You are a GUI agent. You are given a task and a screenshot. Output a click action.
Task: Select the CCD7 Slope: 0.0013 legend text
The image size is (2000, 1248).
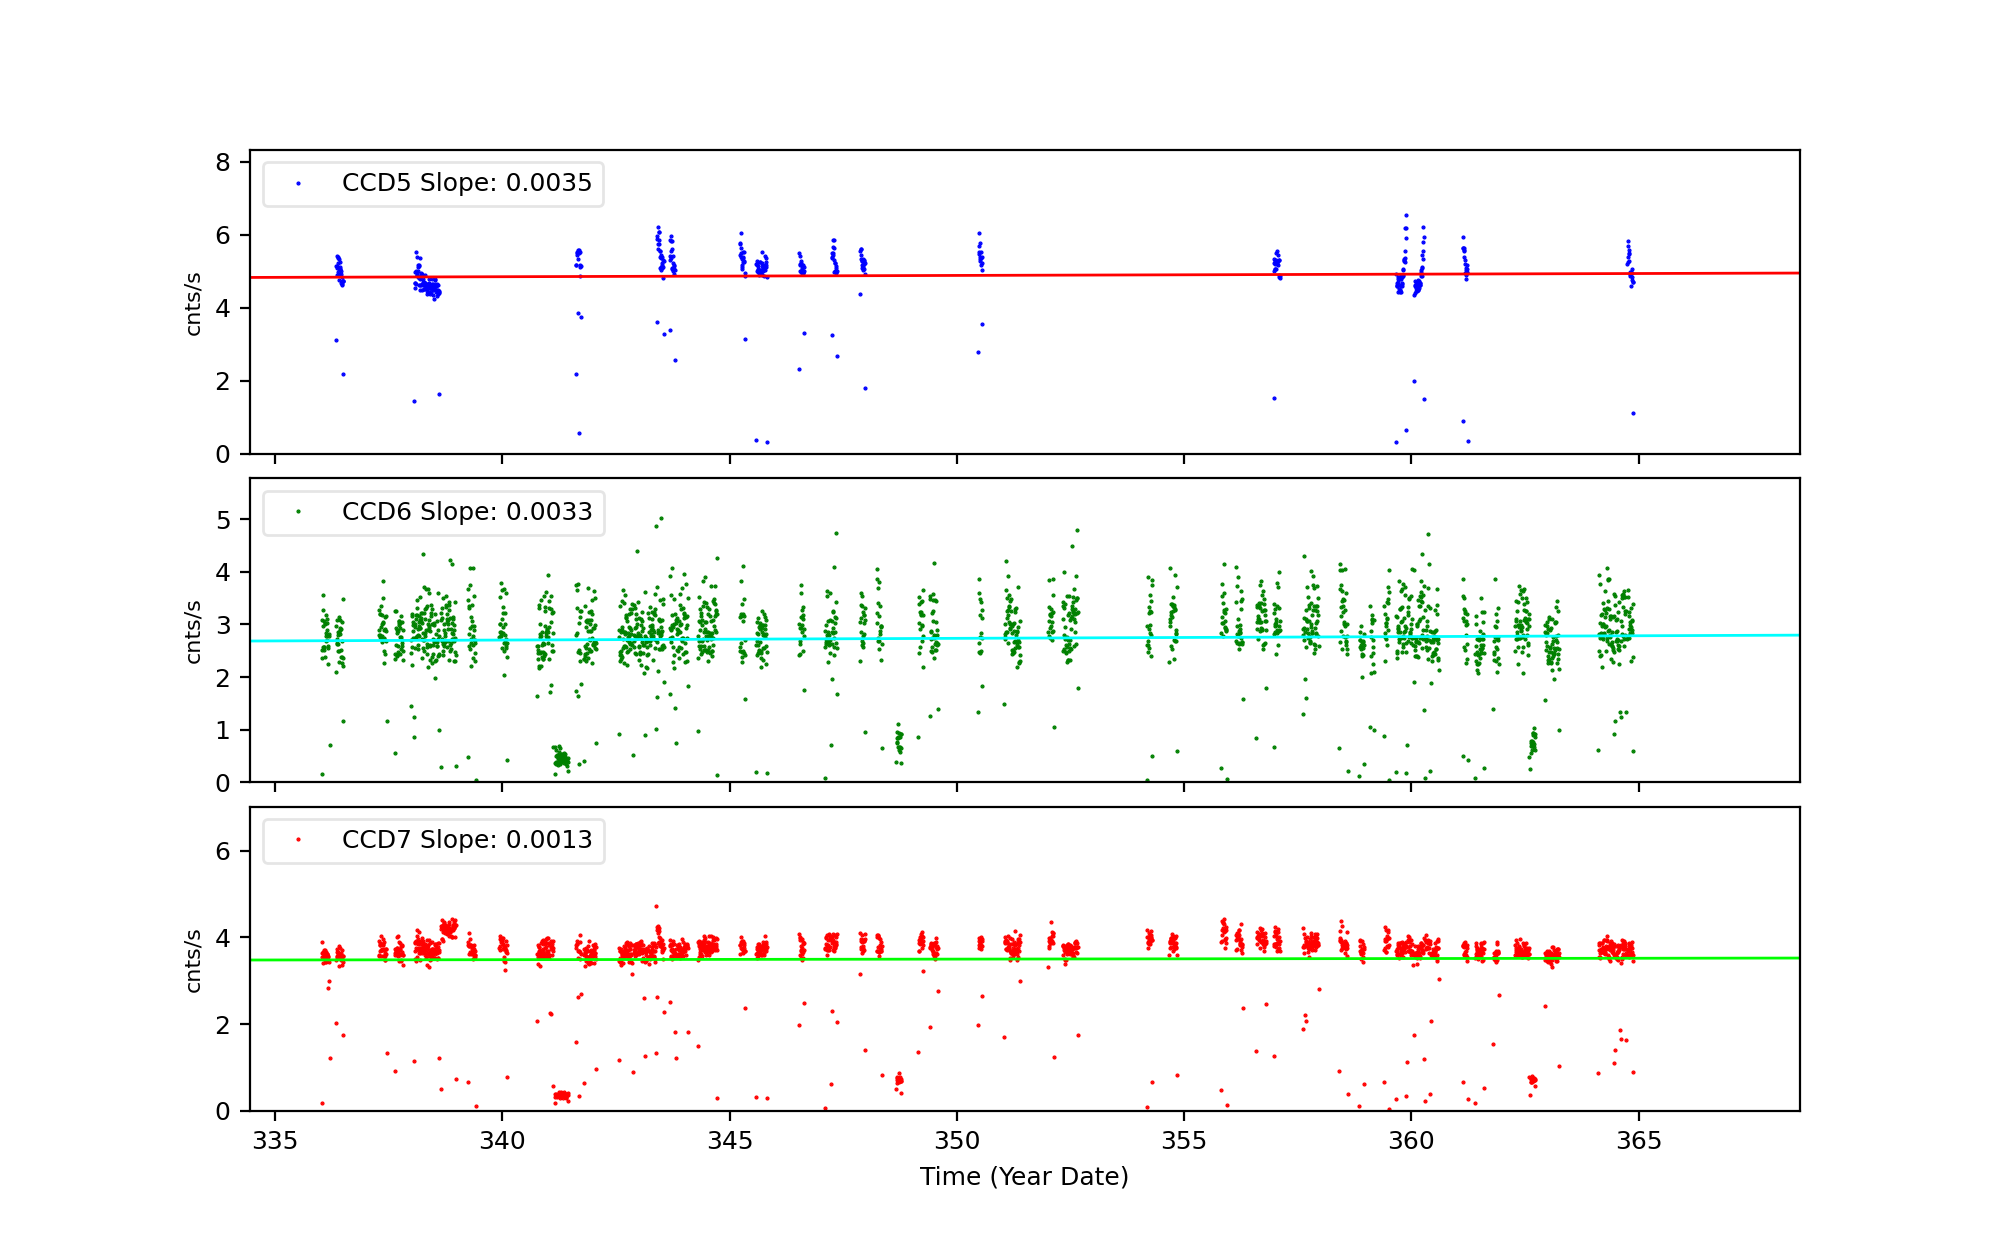point(466,840)
